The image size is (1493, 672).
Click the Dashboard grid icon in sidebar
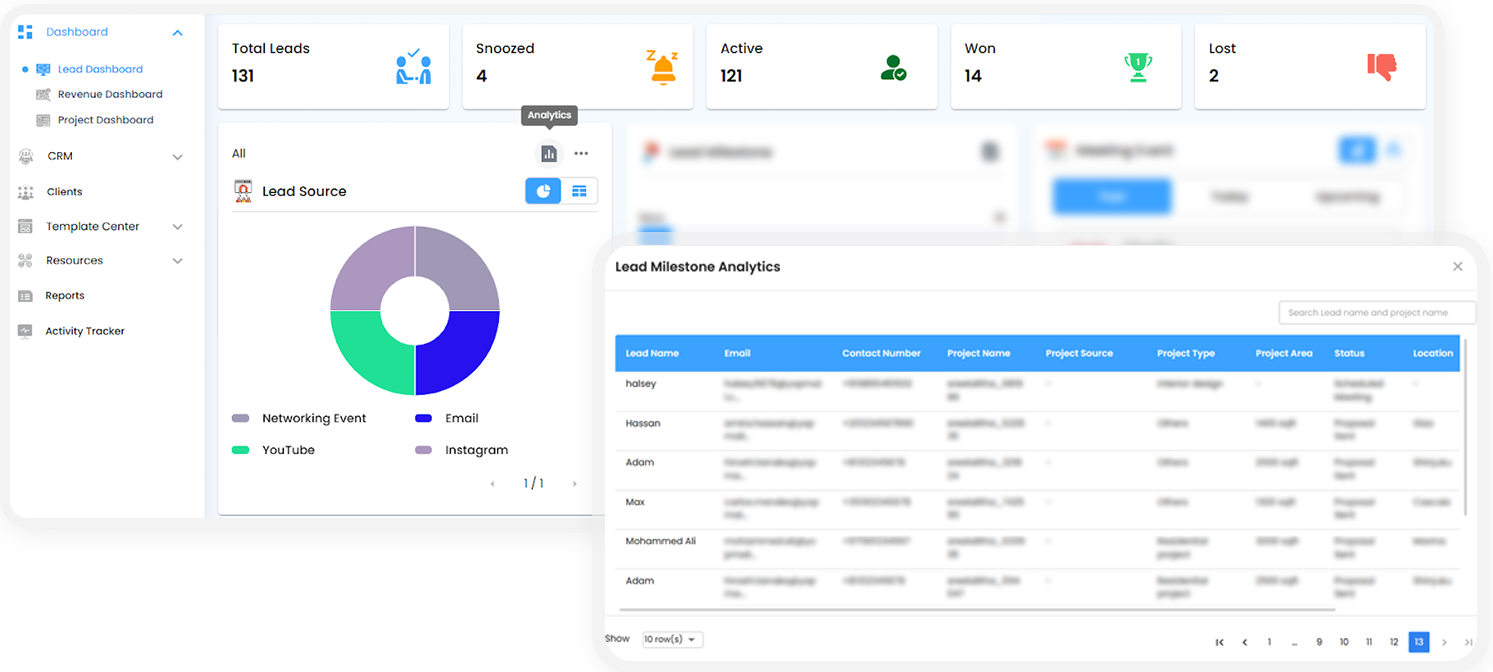(x=25, y=32)
